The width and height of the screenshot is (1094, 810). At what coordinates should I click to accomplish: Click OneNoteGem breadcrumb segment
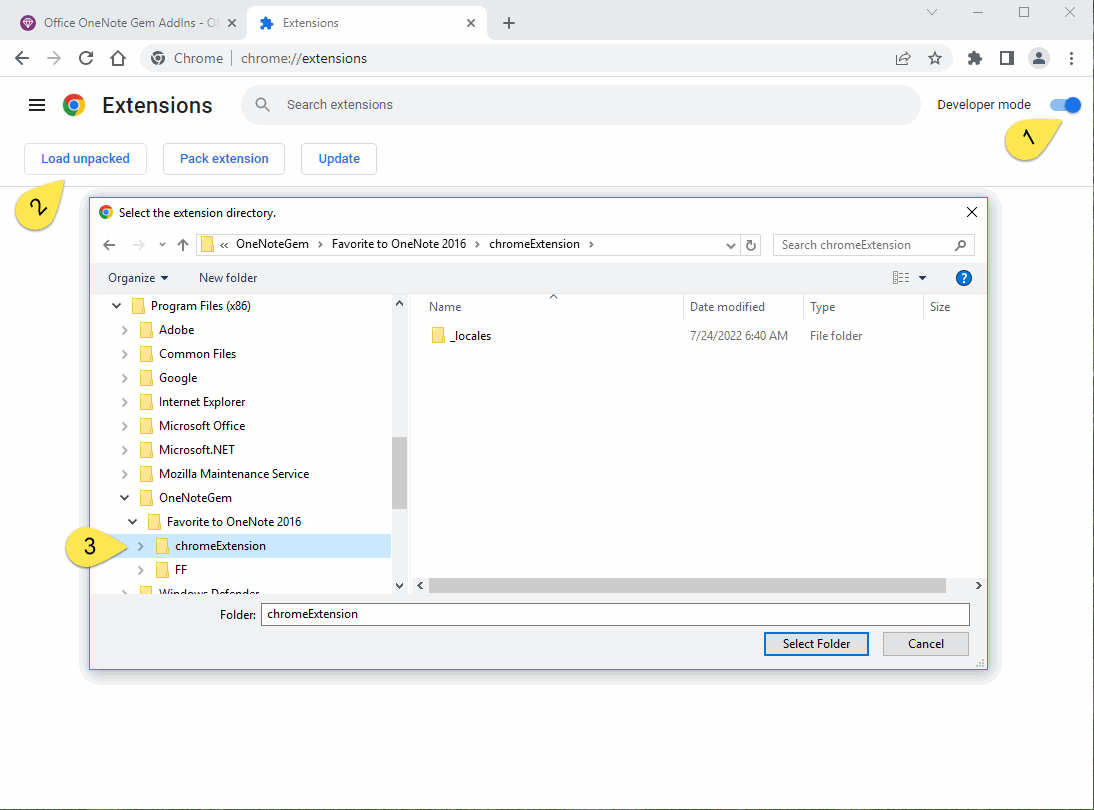coord(272,244)
